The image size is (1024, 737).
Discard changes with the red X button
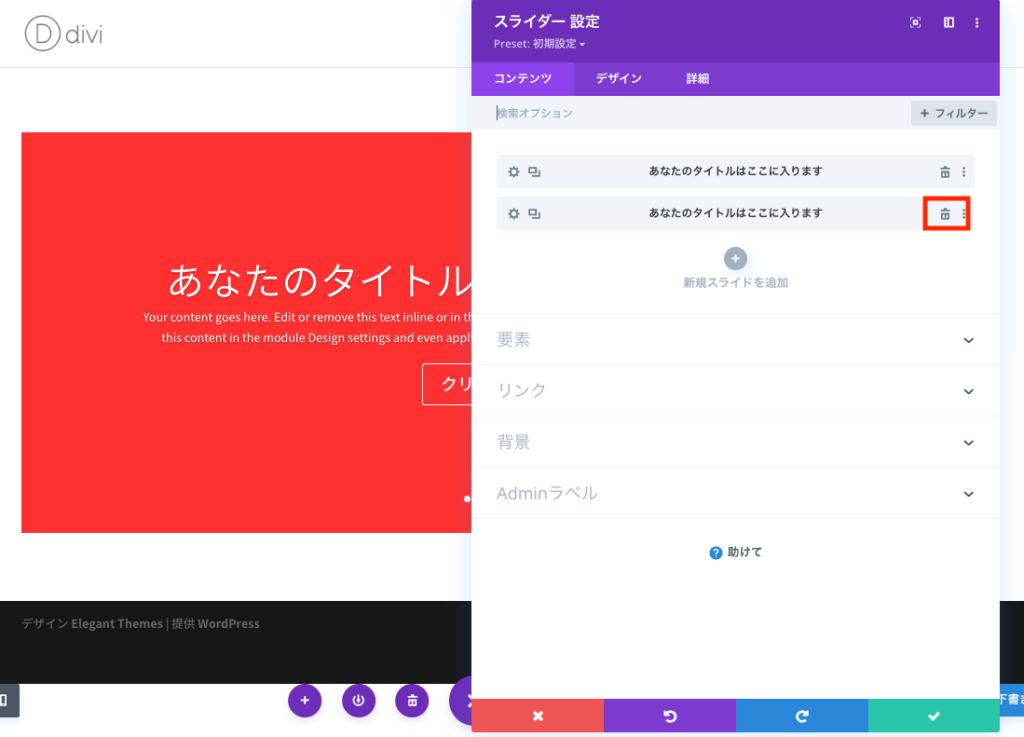pos(537,716)
